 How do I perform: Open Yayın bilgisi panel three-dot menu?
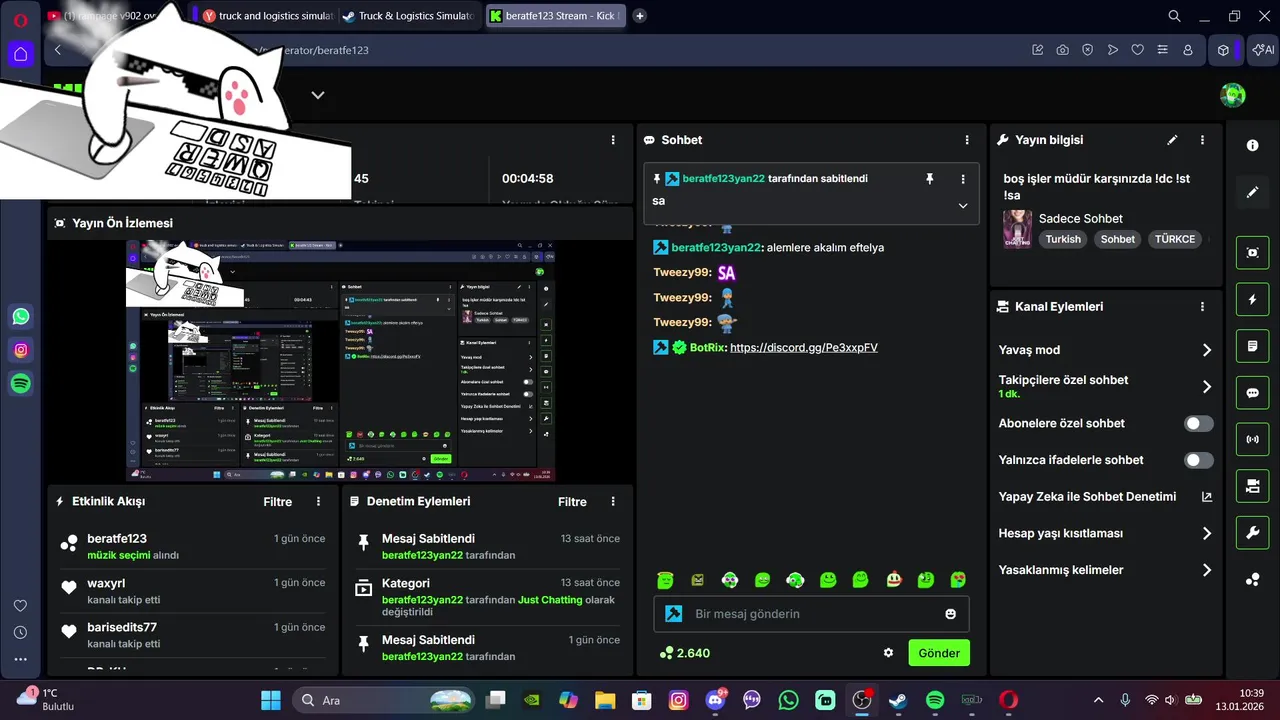[x=1202, y=140]
